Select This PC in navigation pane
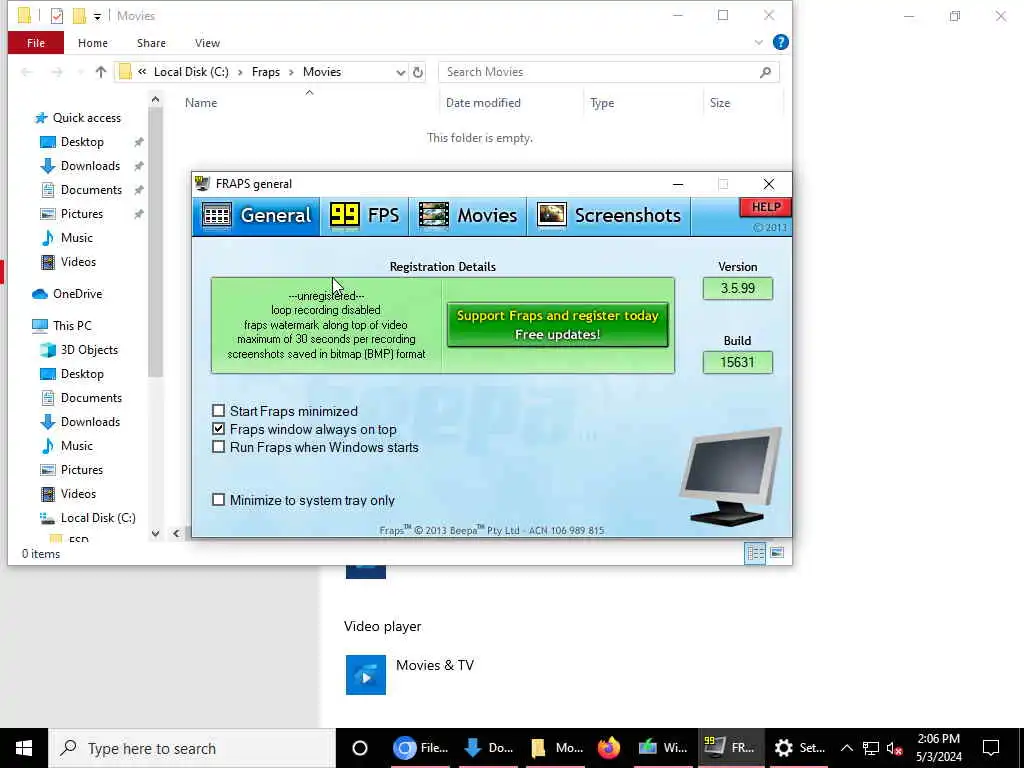The image size is (1024, 768). point(72,325)
